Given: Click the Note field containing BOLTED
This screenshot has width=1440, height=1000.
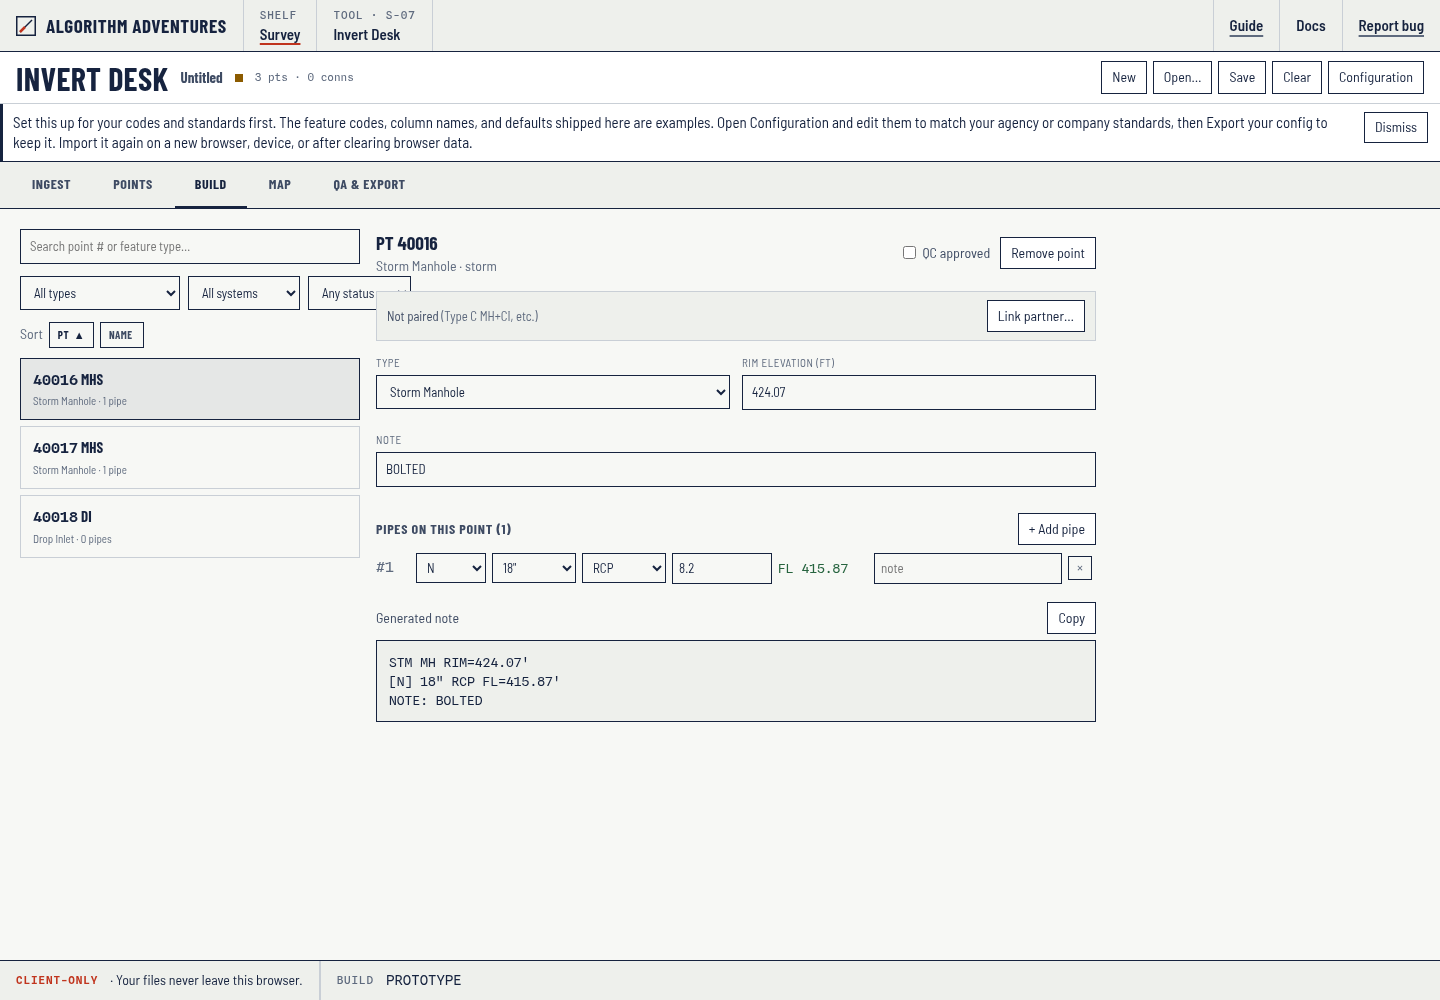Looking at the screenshot, I should point(736,469).
